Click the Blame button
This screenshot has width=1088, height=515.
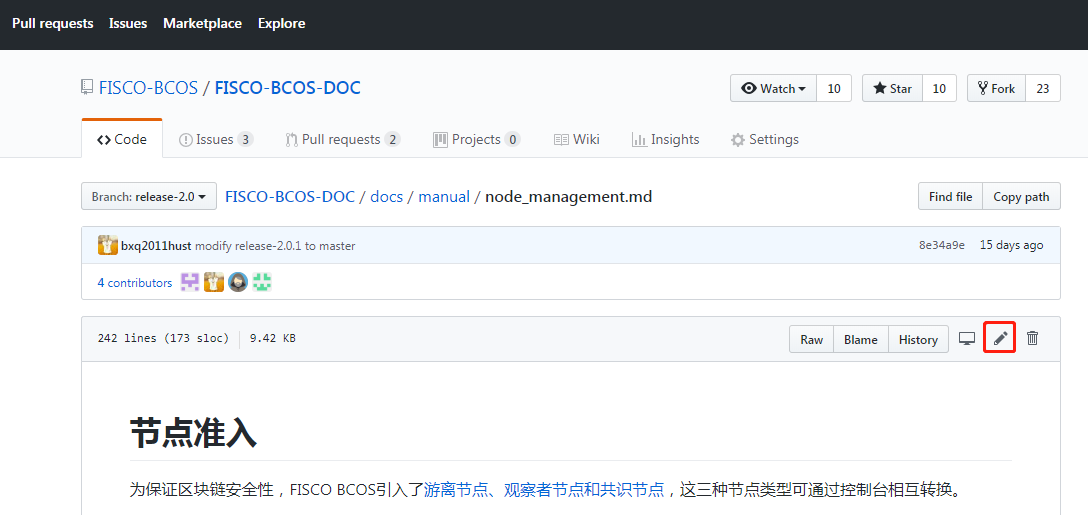(860, 339)
